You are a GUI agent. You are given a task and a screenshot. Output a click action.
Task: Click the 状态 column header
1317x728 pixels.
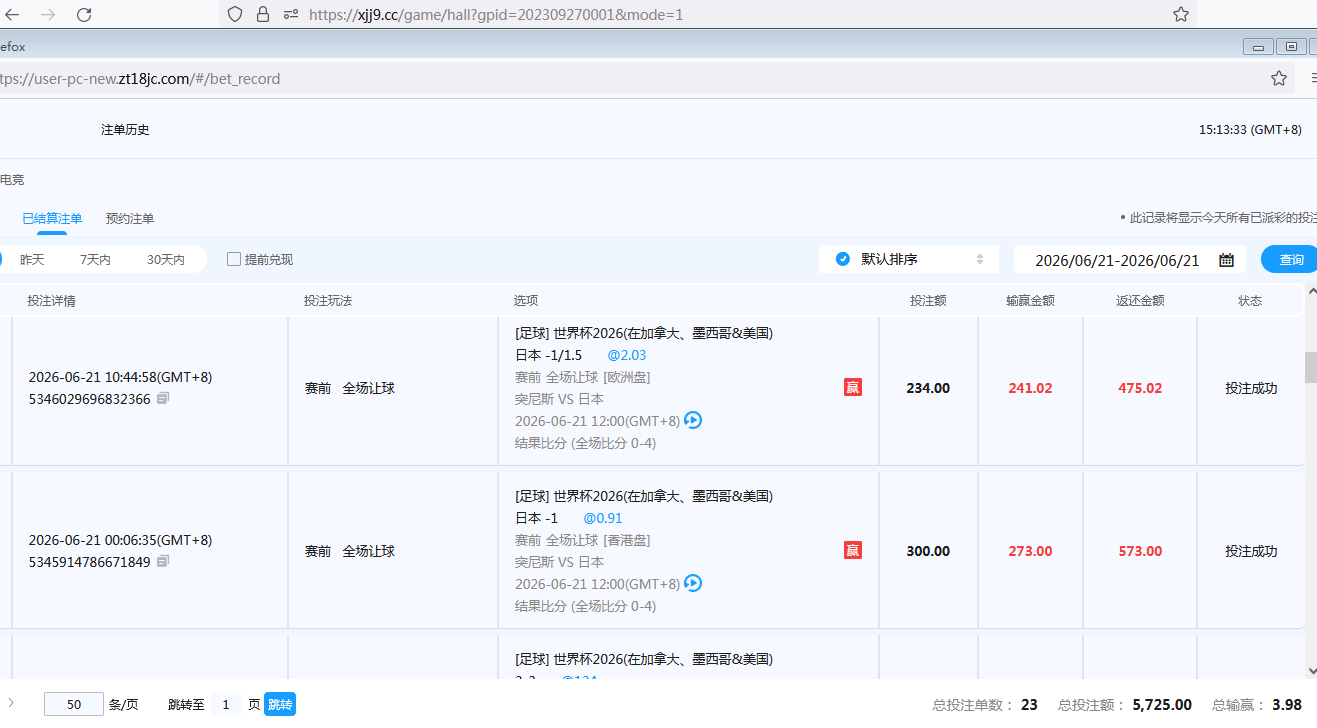1250,301
